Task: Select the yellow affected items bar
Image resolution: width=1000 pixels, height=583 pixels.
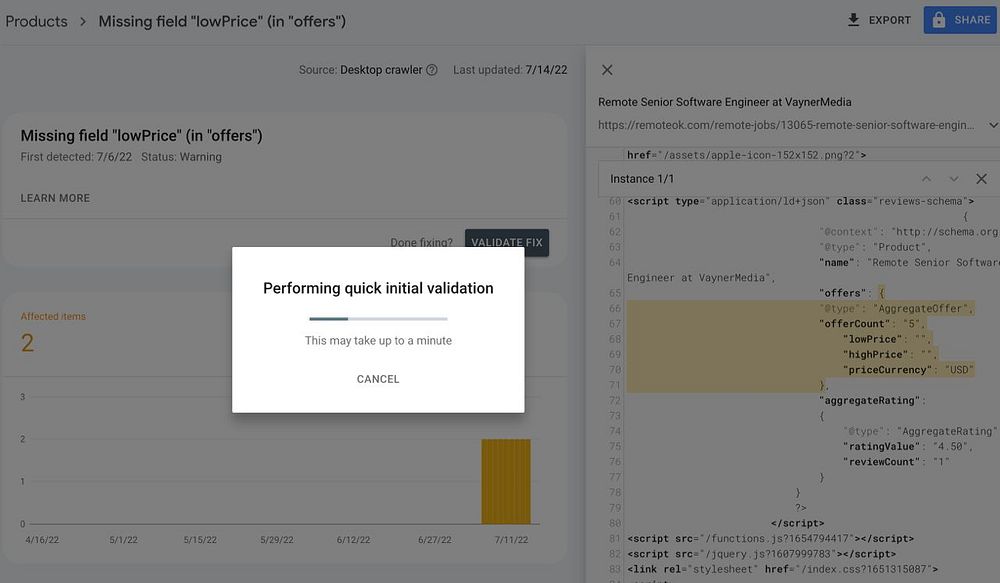Action: pos(506,482)
